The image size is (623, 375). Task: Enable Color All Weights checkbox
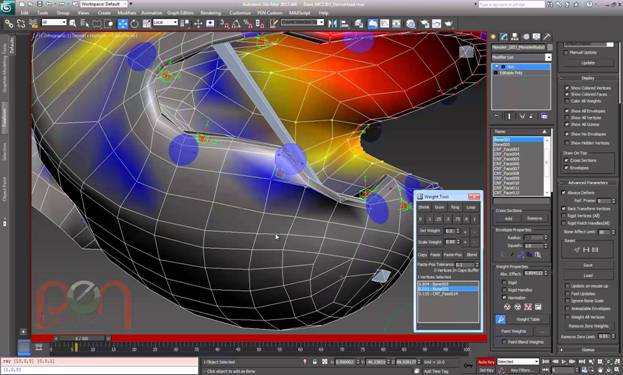(x=567, y=101)
